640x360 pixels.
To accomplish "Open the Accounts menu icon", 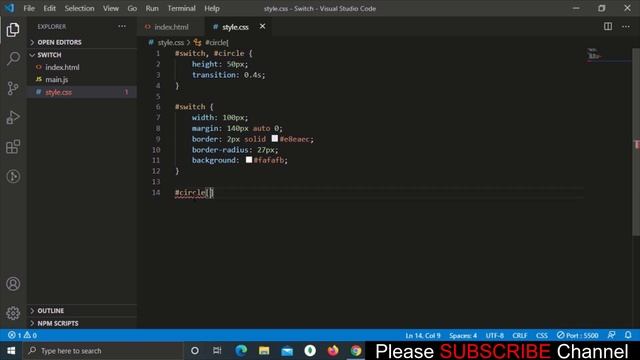I will click(13, 284).
